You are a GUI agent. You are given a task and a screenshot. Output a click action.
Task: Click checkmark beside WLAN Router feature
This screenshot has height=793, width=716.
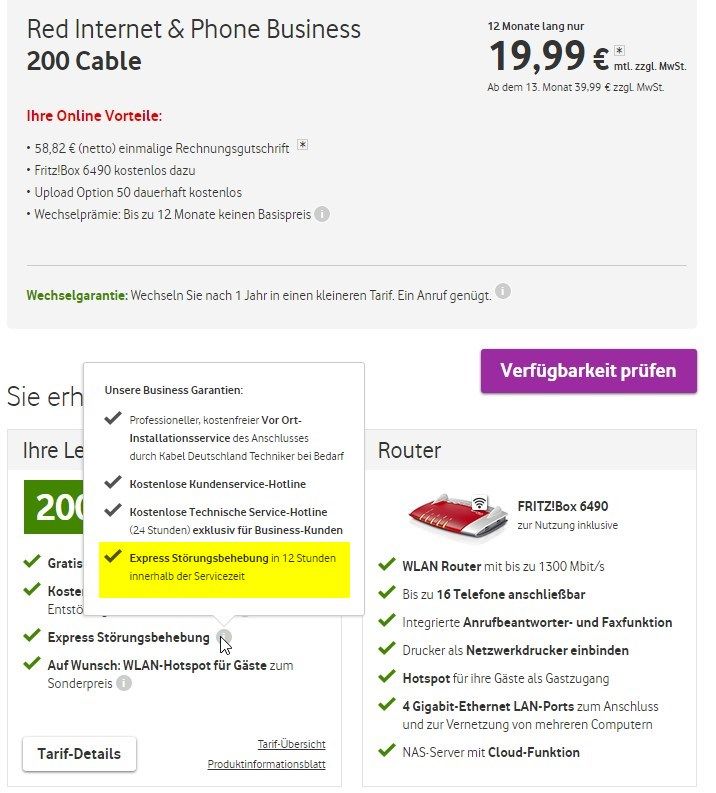point(386,566)
